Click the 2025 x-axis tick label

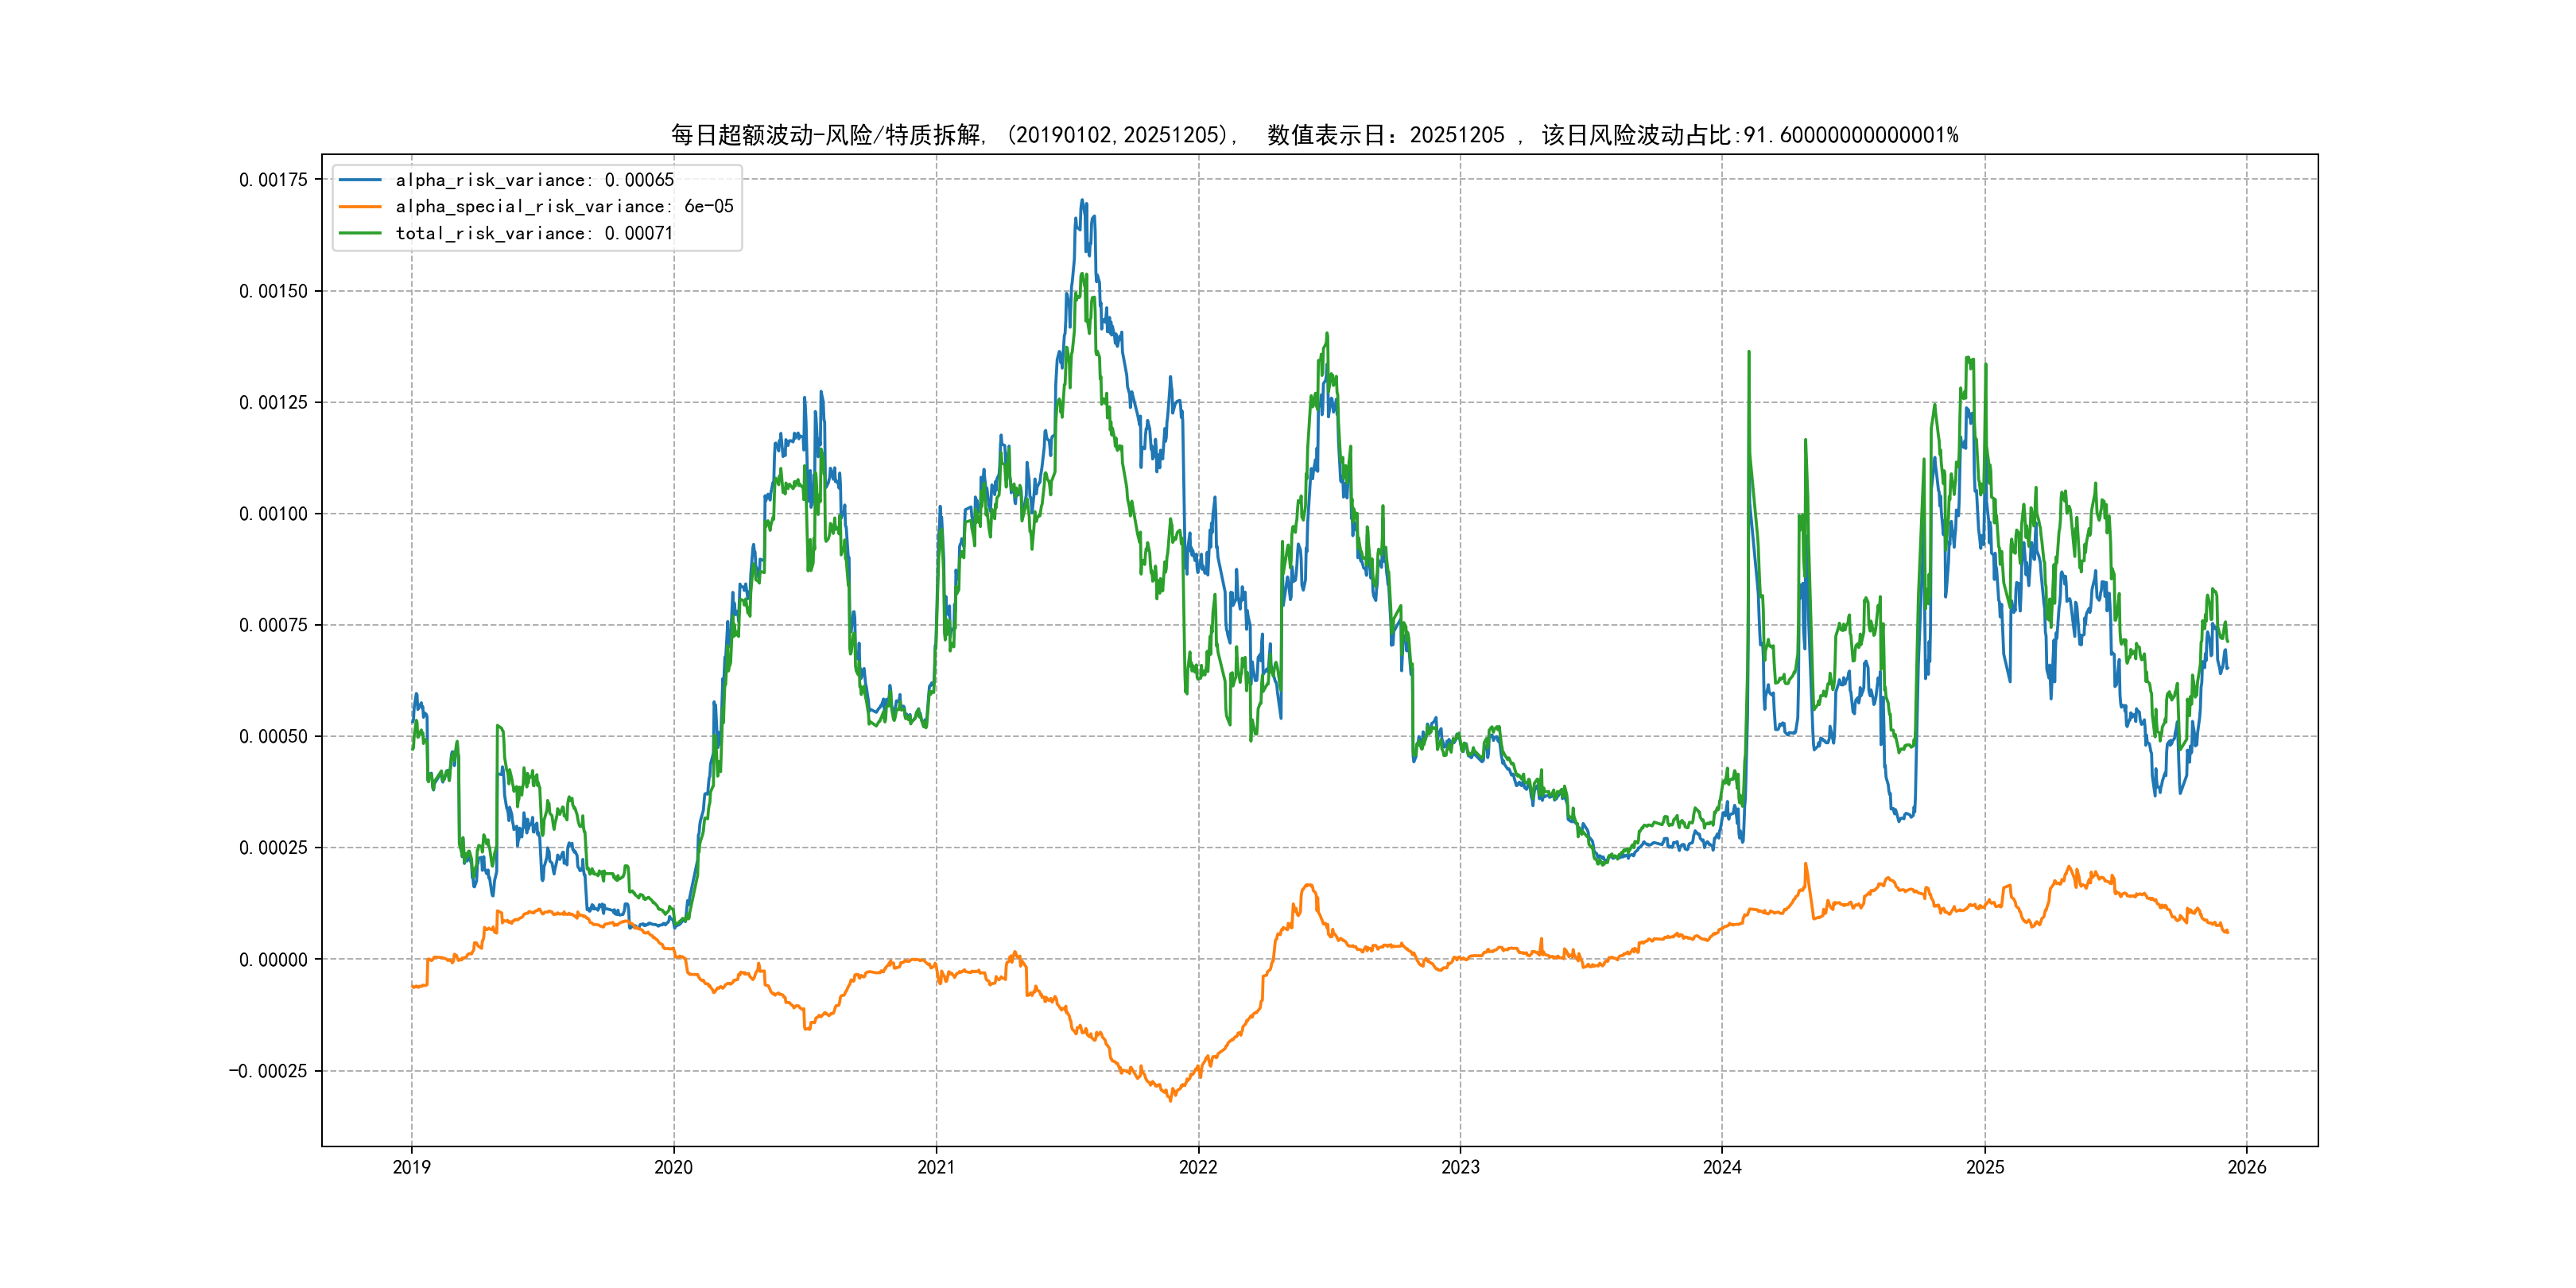pyautogui.click(x=1985, y=1167)
